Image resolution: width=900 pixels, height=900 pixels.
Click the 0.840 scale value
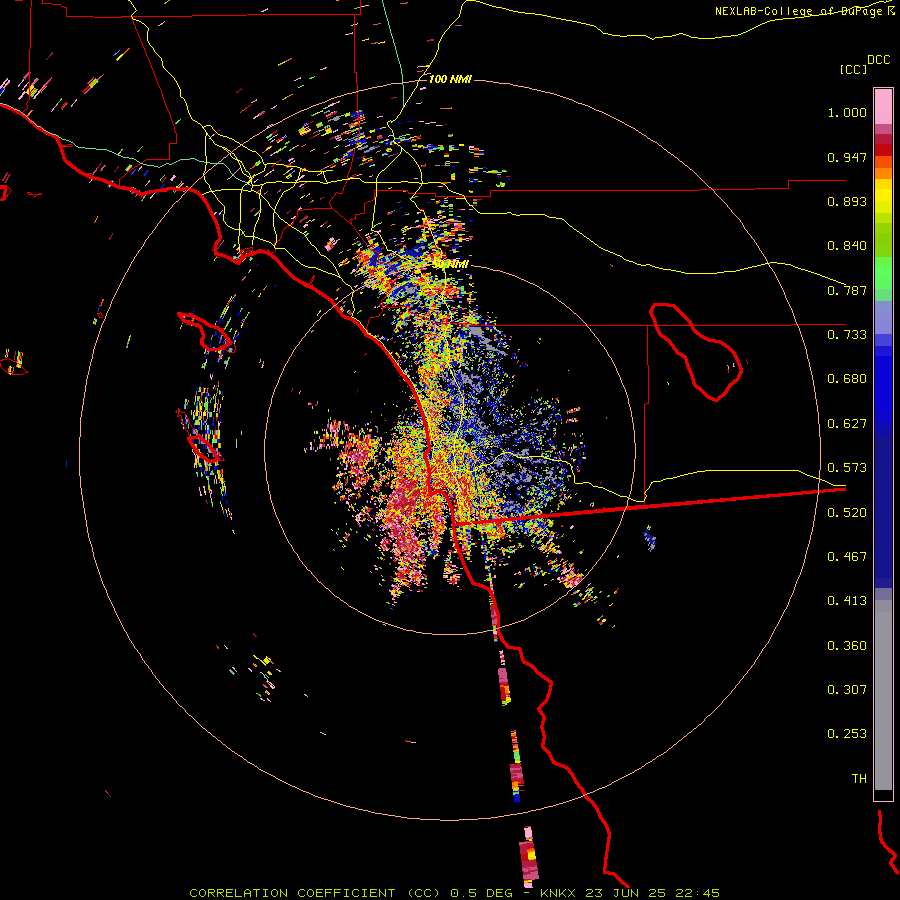(847, 246)
